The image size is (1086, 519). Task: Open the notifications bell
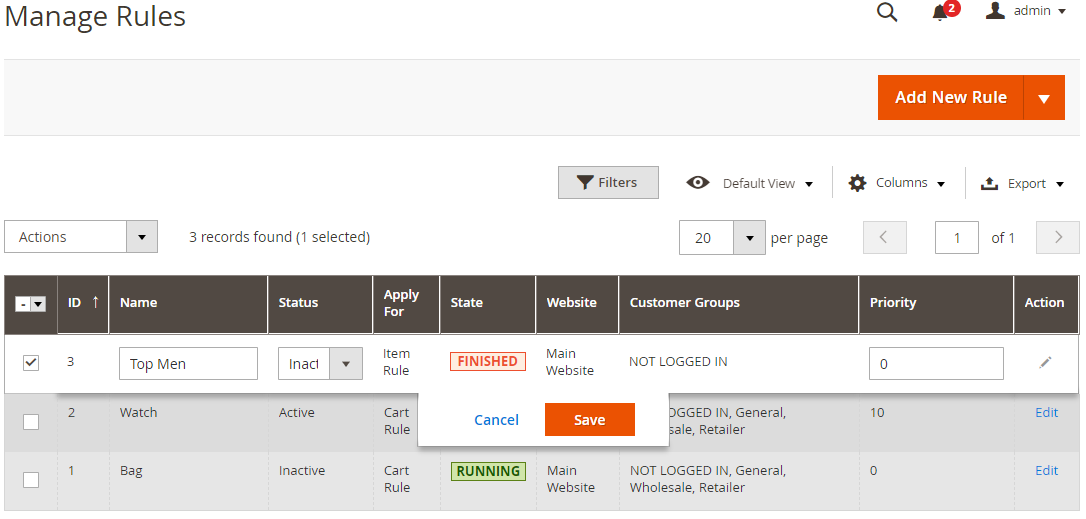coord(940,12)
